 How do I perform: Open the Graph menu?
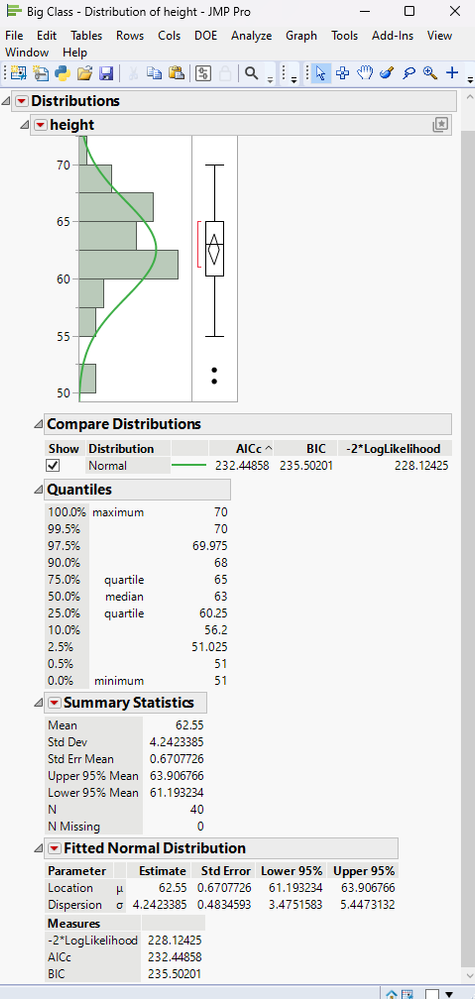[x=301, y=36]
